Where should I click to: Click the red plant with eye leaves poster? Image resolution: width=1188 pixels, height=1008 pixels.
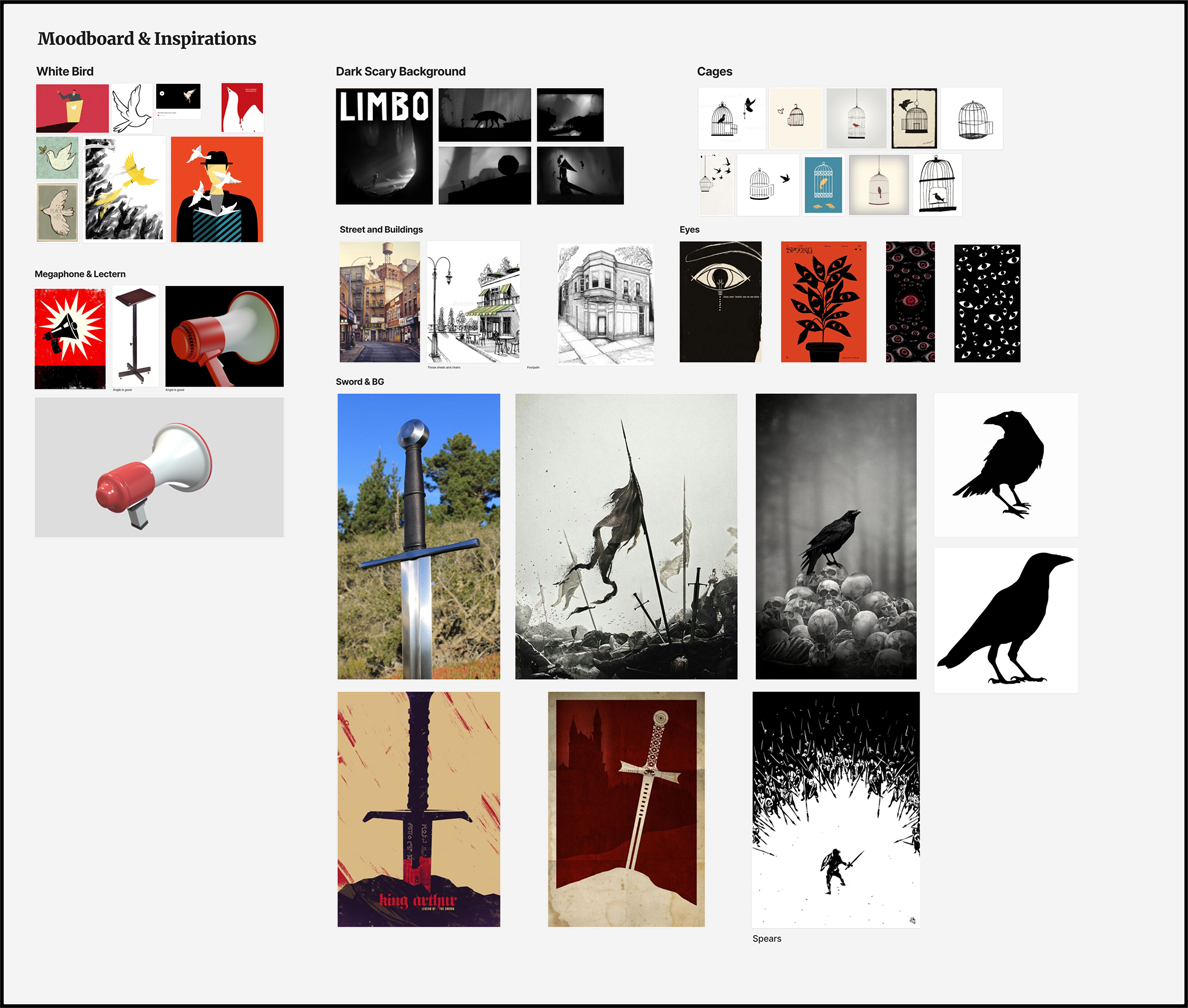[824, 302]
